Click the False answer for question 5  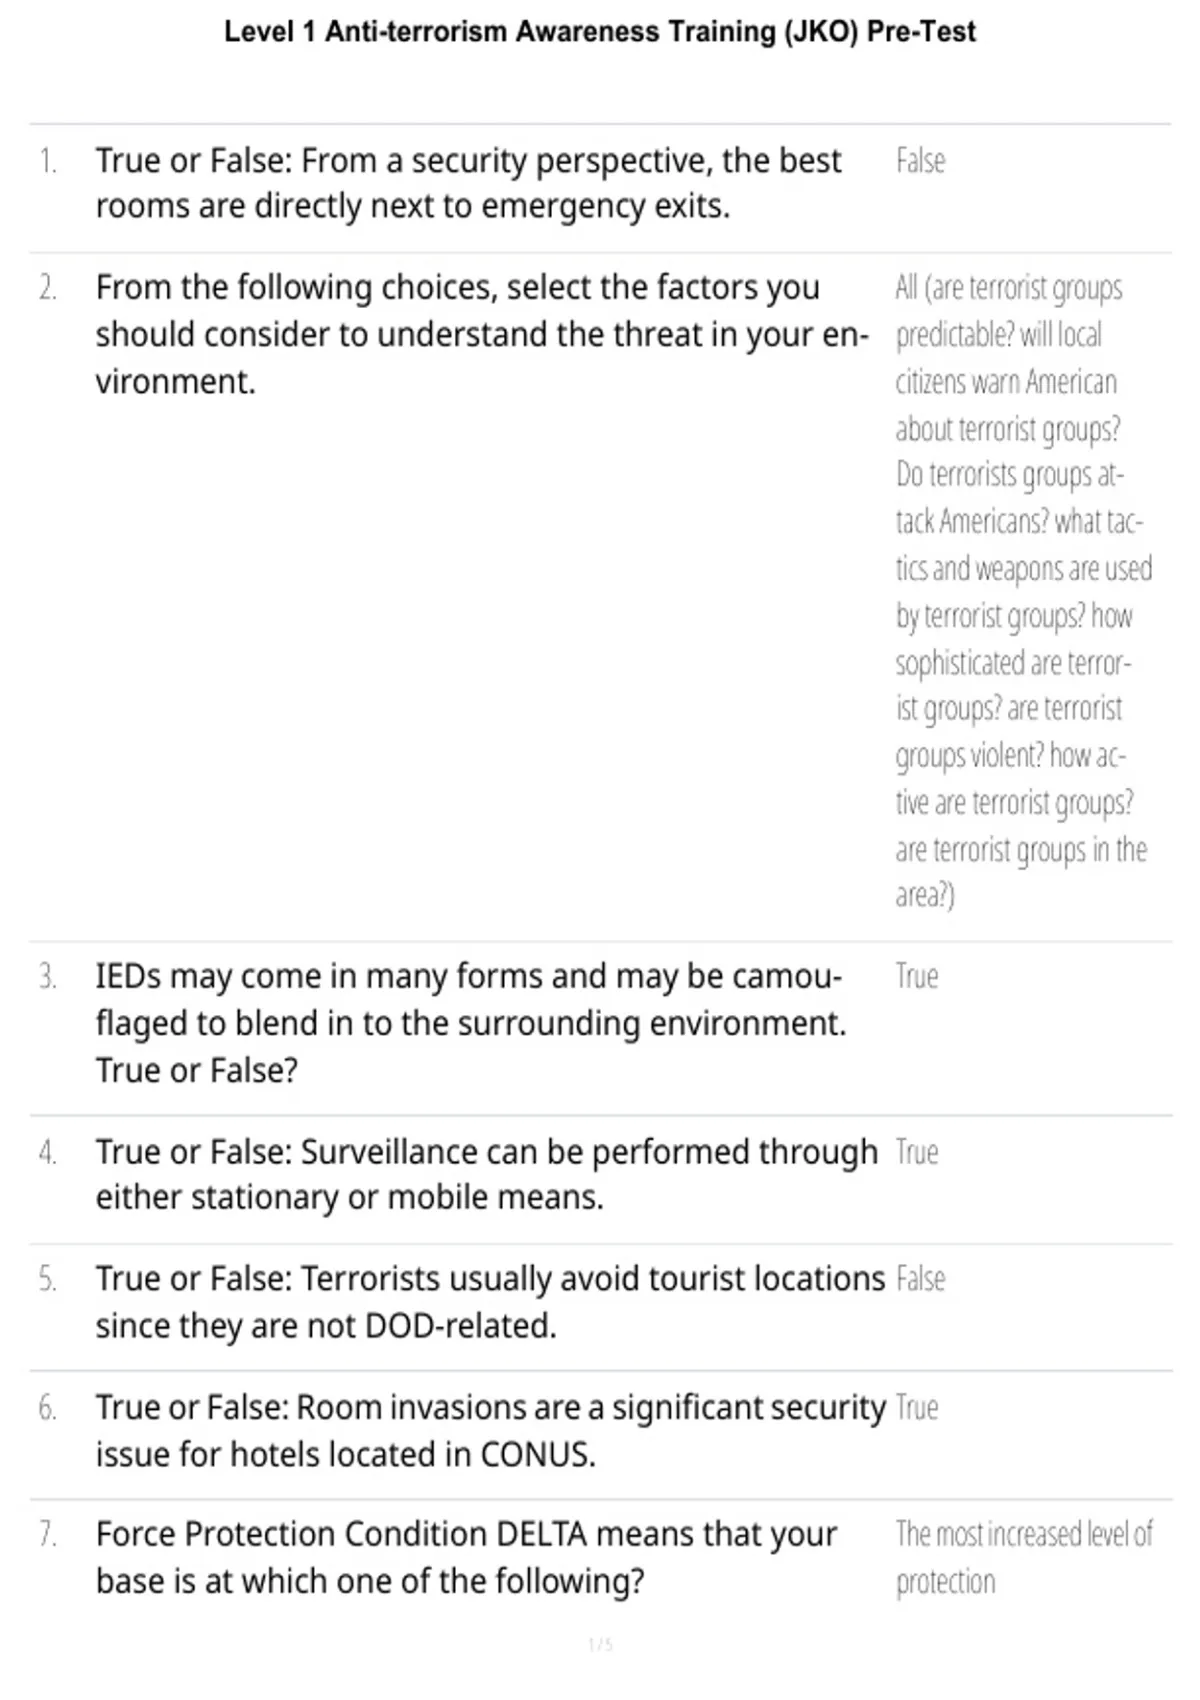click(x=920, y=1279)
